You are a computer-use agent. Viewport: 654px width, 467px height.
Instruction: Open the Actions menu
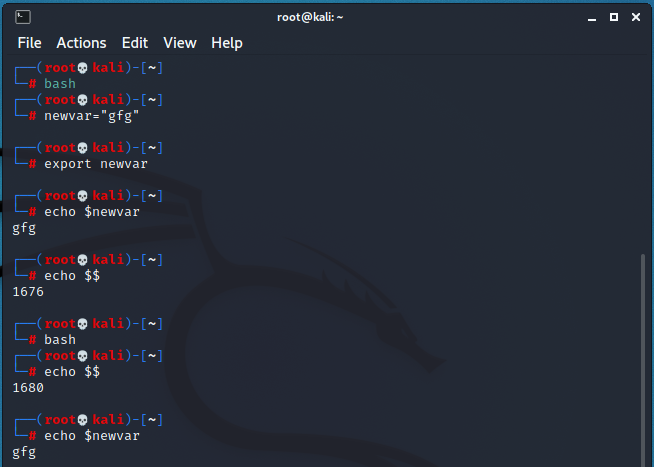click(81, 43)
